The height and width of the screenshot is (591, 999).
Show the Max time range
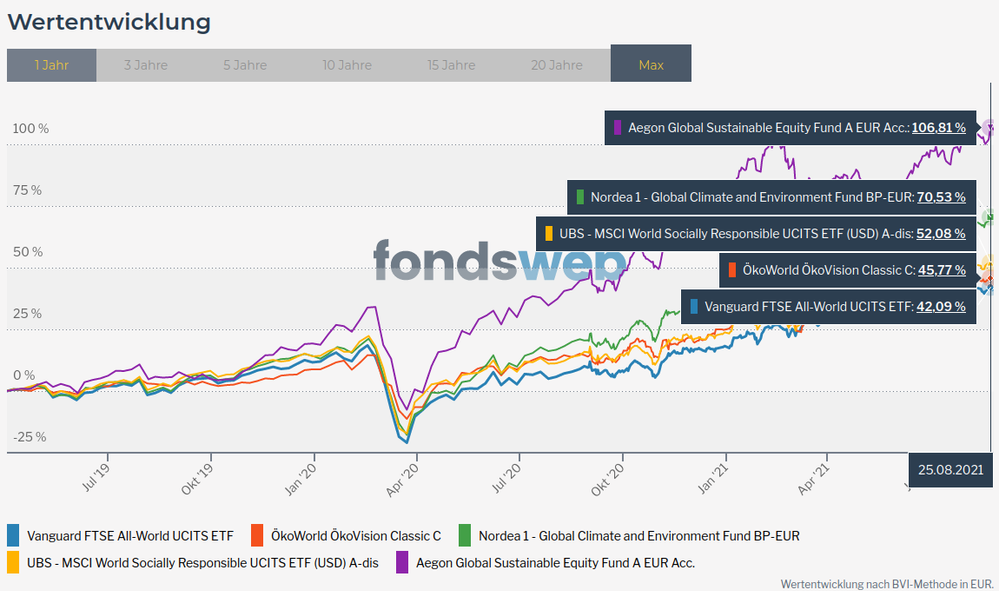point(651,65)
